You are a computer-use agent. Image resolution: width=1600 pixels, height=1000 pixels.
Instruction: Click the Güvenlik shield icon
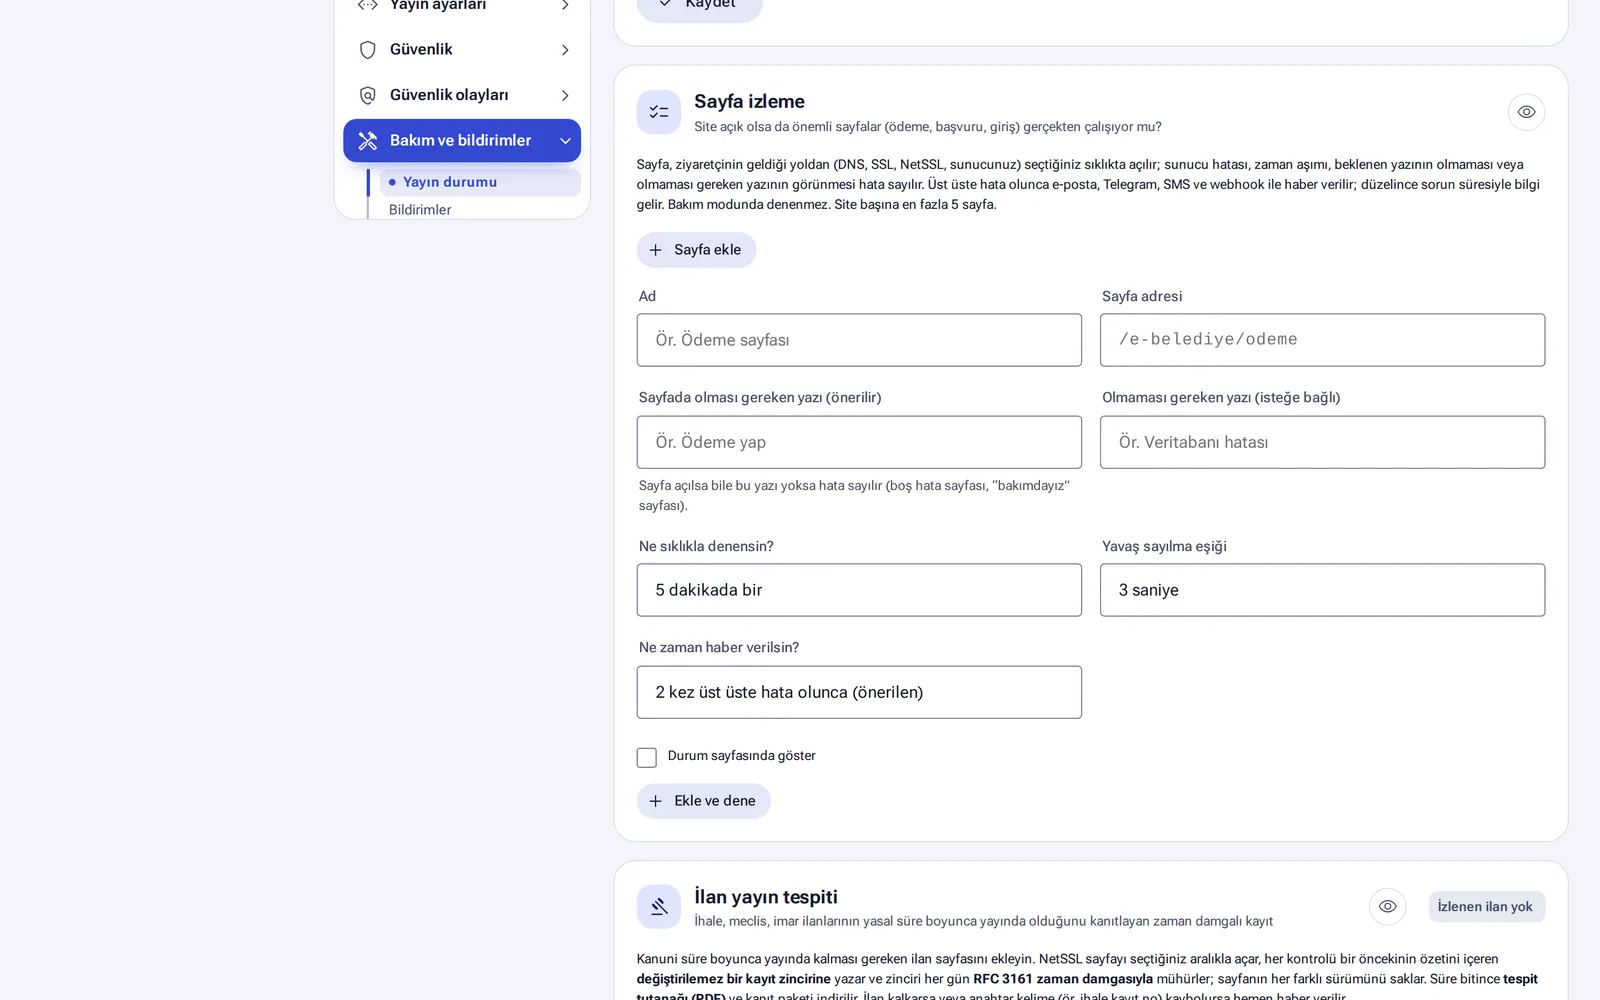[367, 50]
